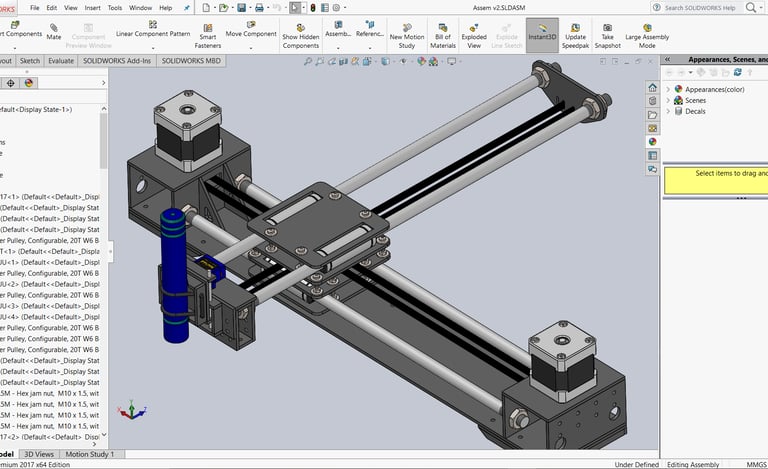Click the DimXpert crosshair tab icon
The image size is (768, 469).
click(x=10, y=83)
